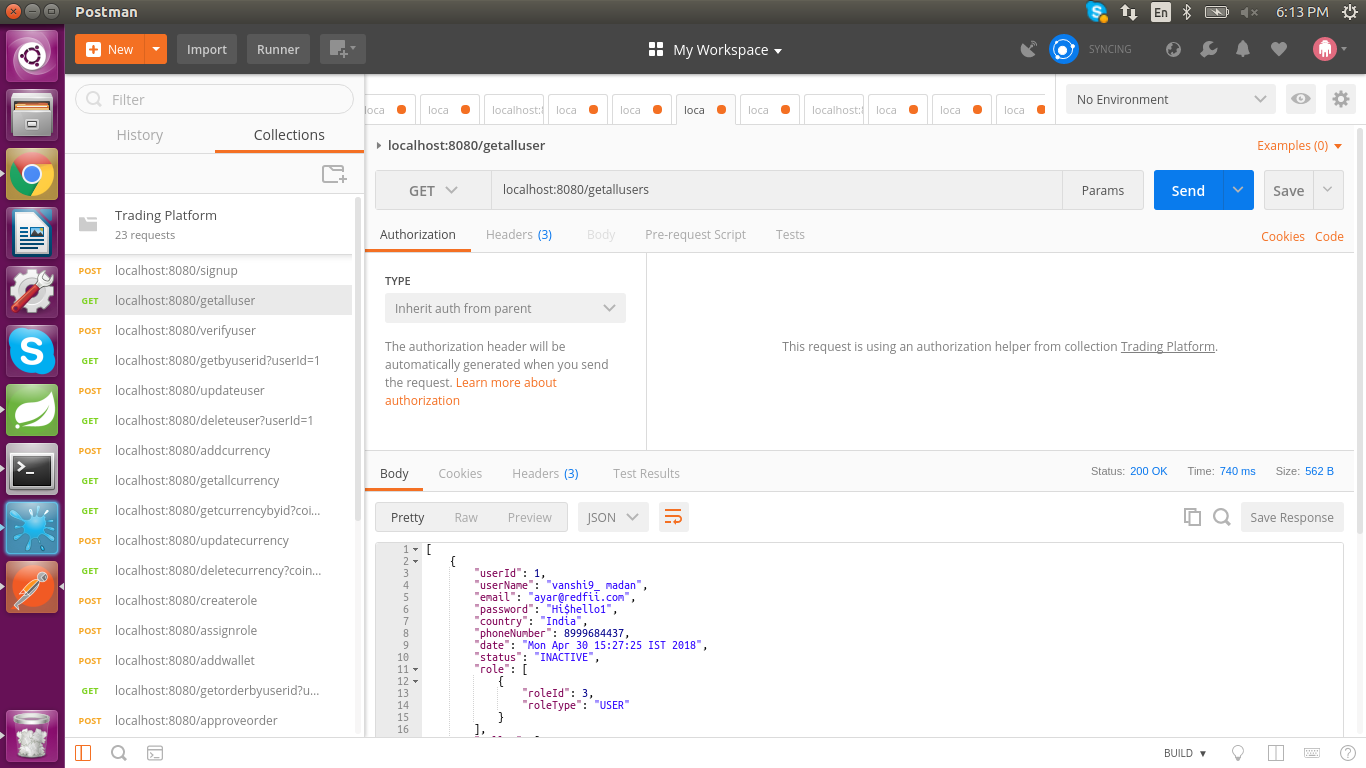The image size is (1366, 768).
Task: Open the notifications bell icon
Action: pos(1243,49)
